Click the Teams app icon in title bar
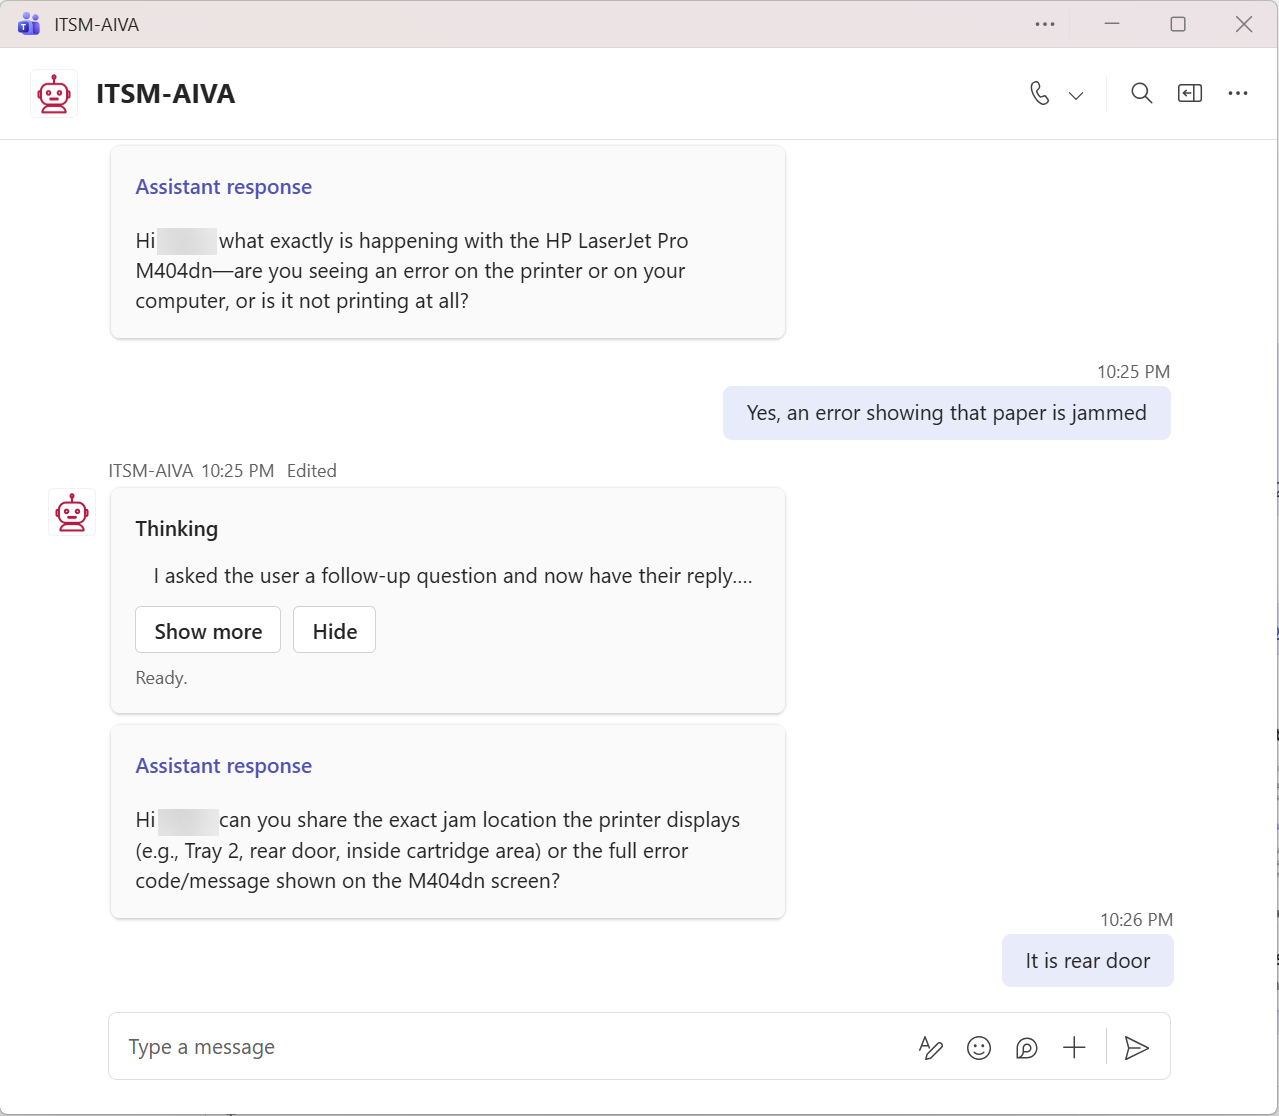The image size is (1279, 1116). (x=29, y=24)
